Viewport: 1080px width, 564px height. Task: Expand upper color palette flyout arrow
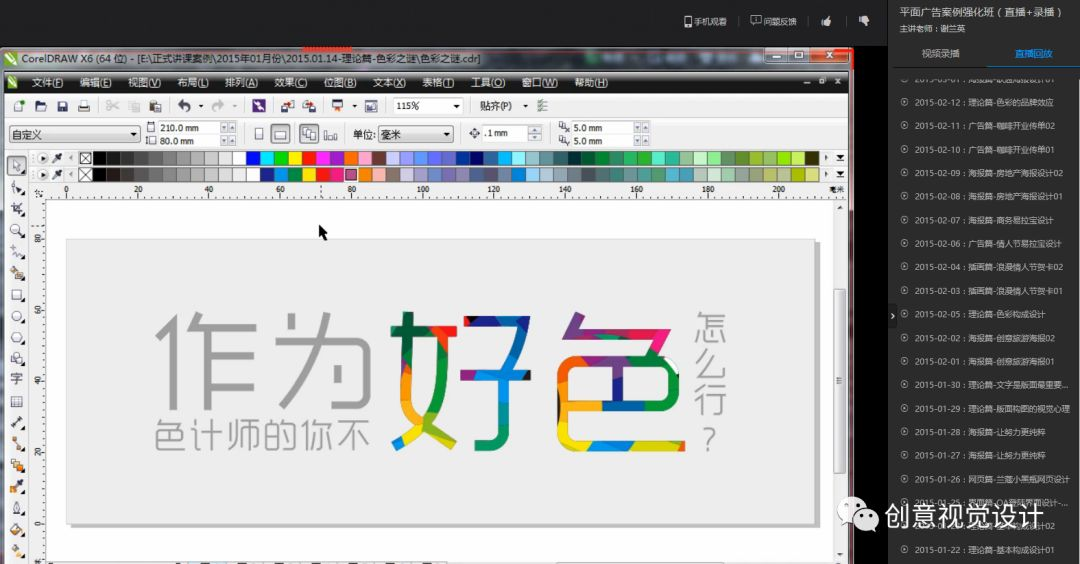coord(840,158)
